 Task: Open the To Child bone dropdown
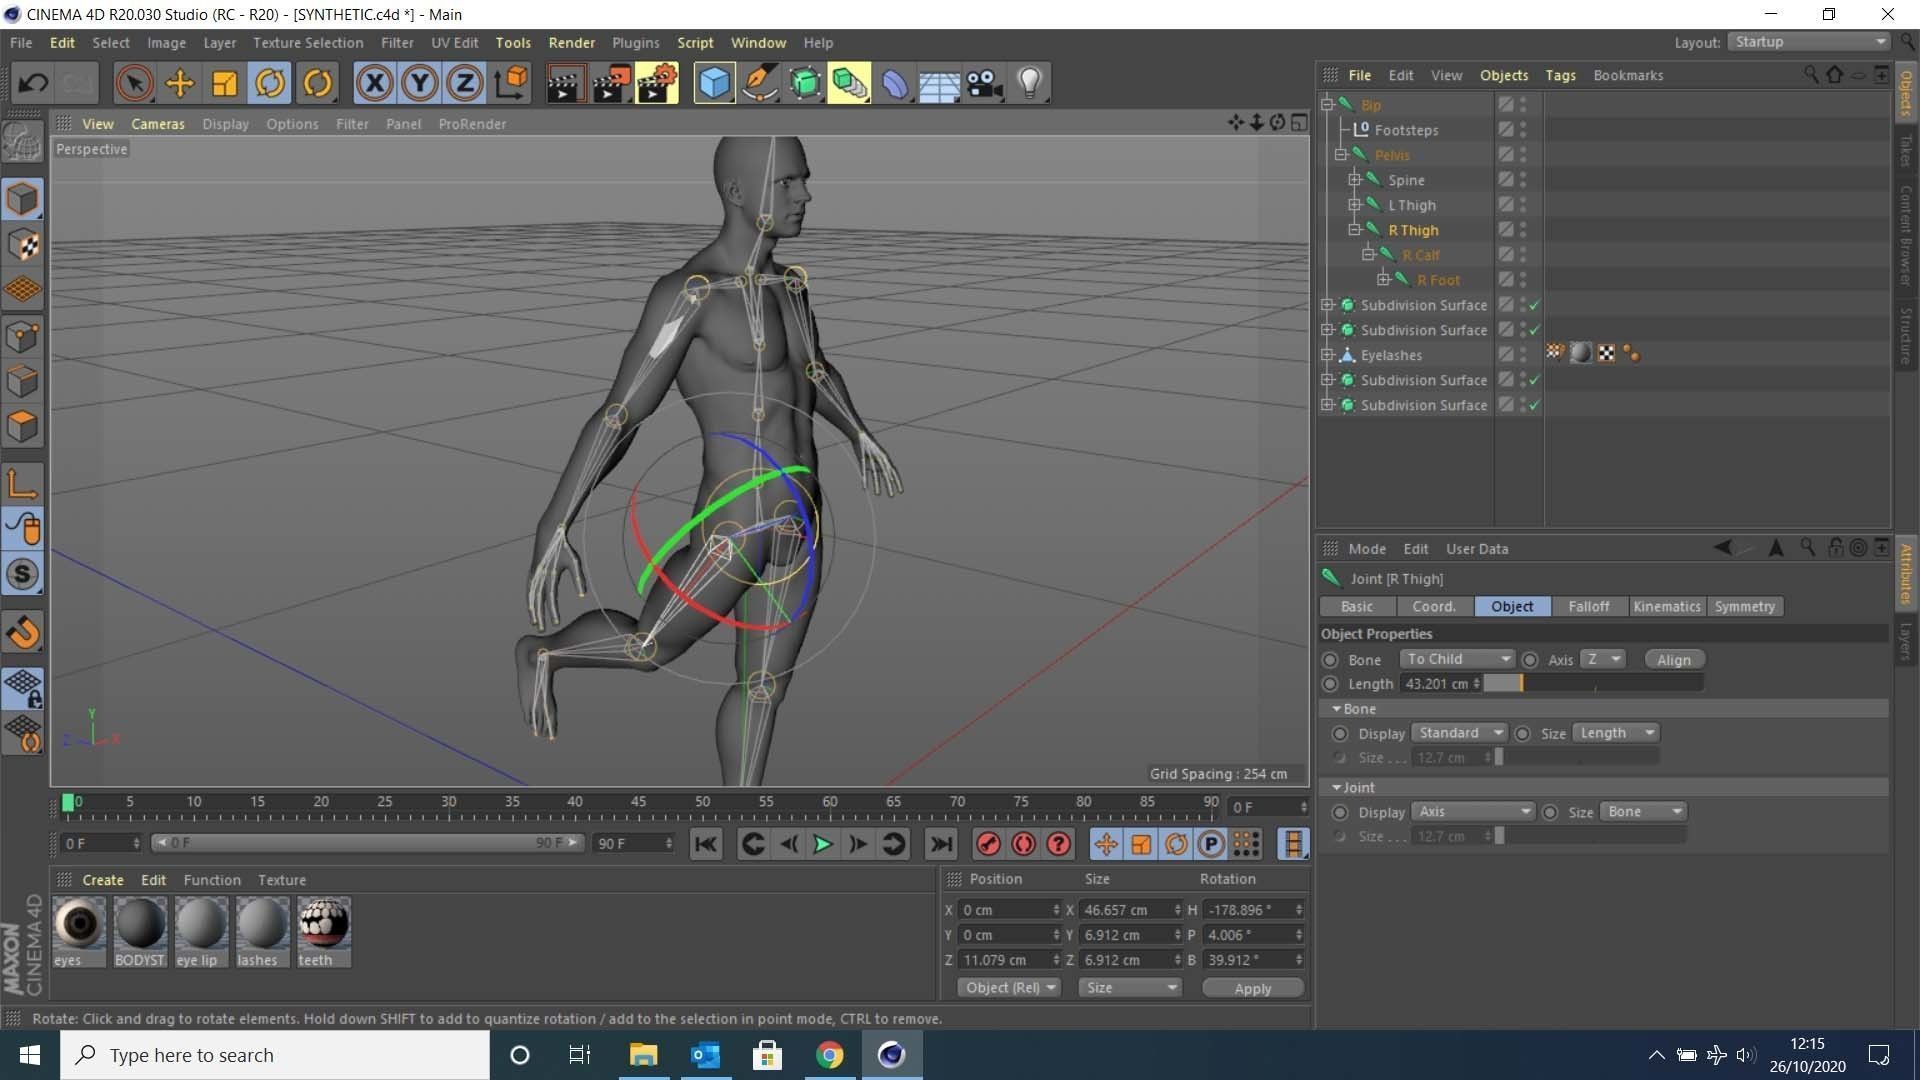coord(1457,659)
